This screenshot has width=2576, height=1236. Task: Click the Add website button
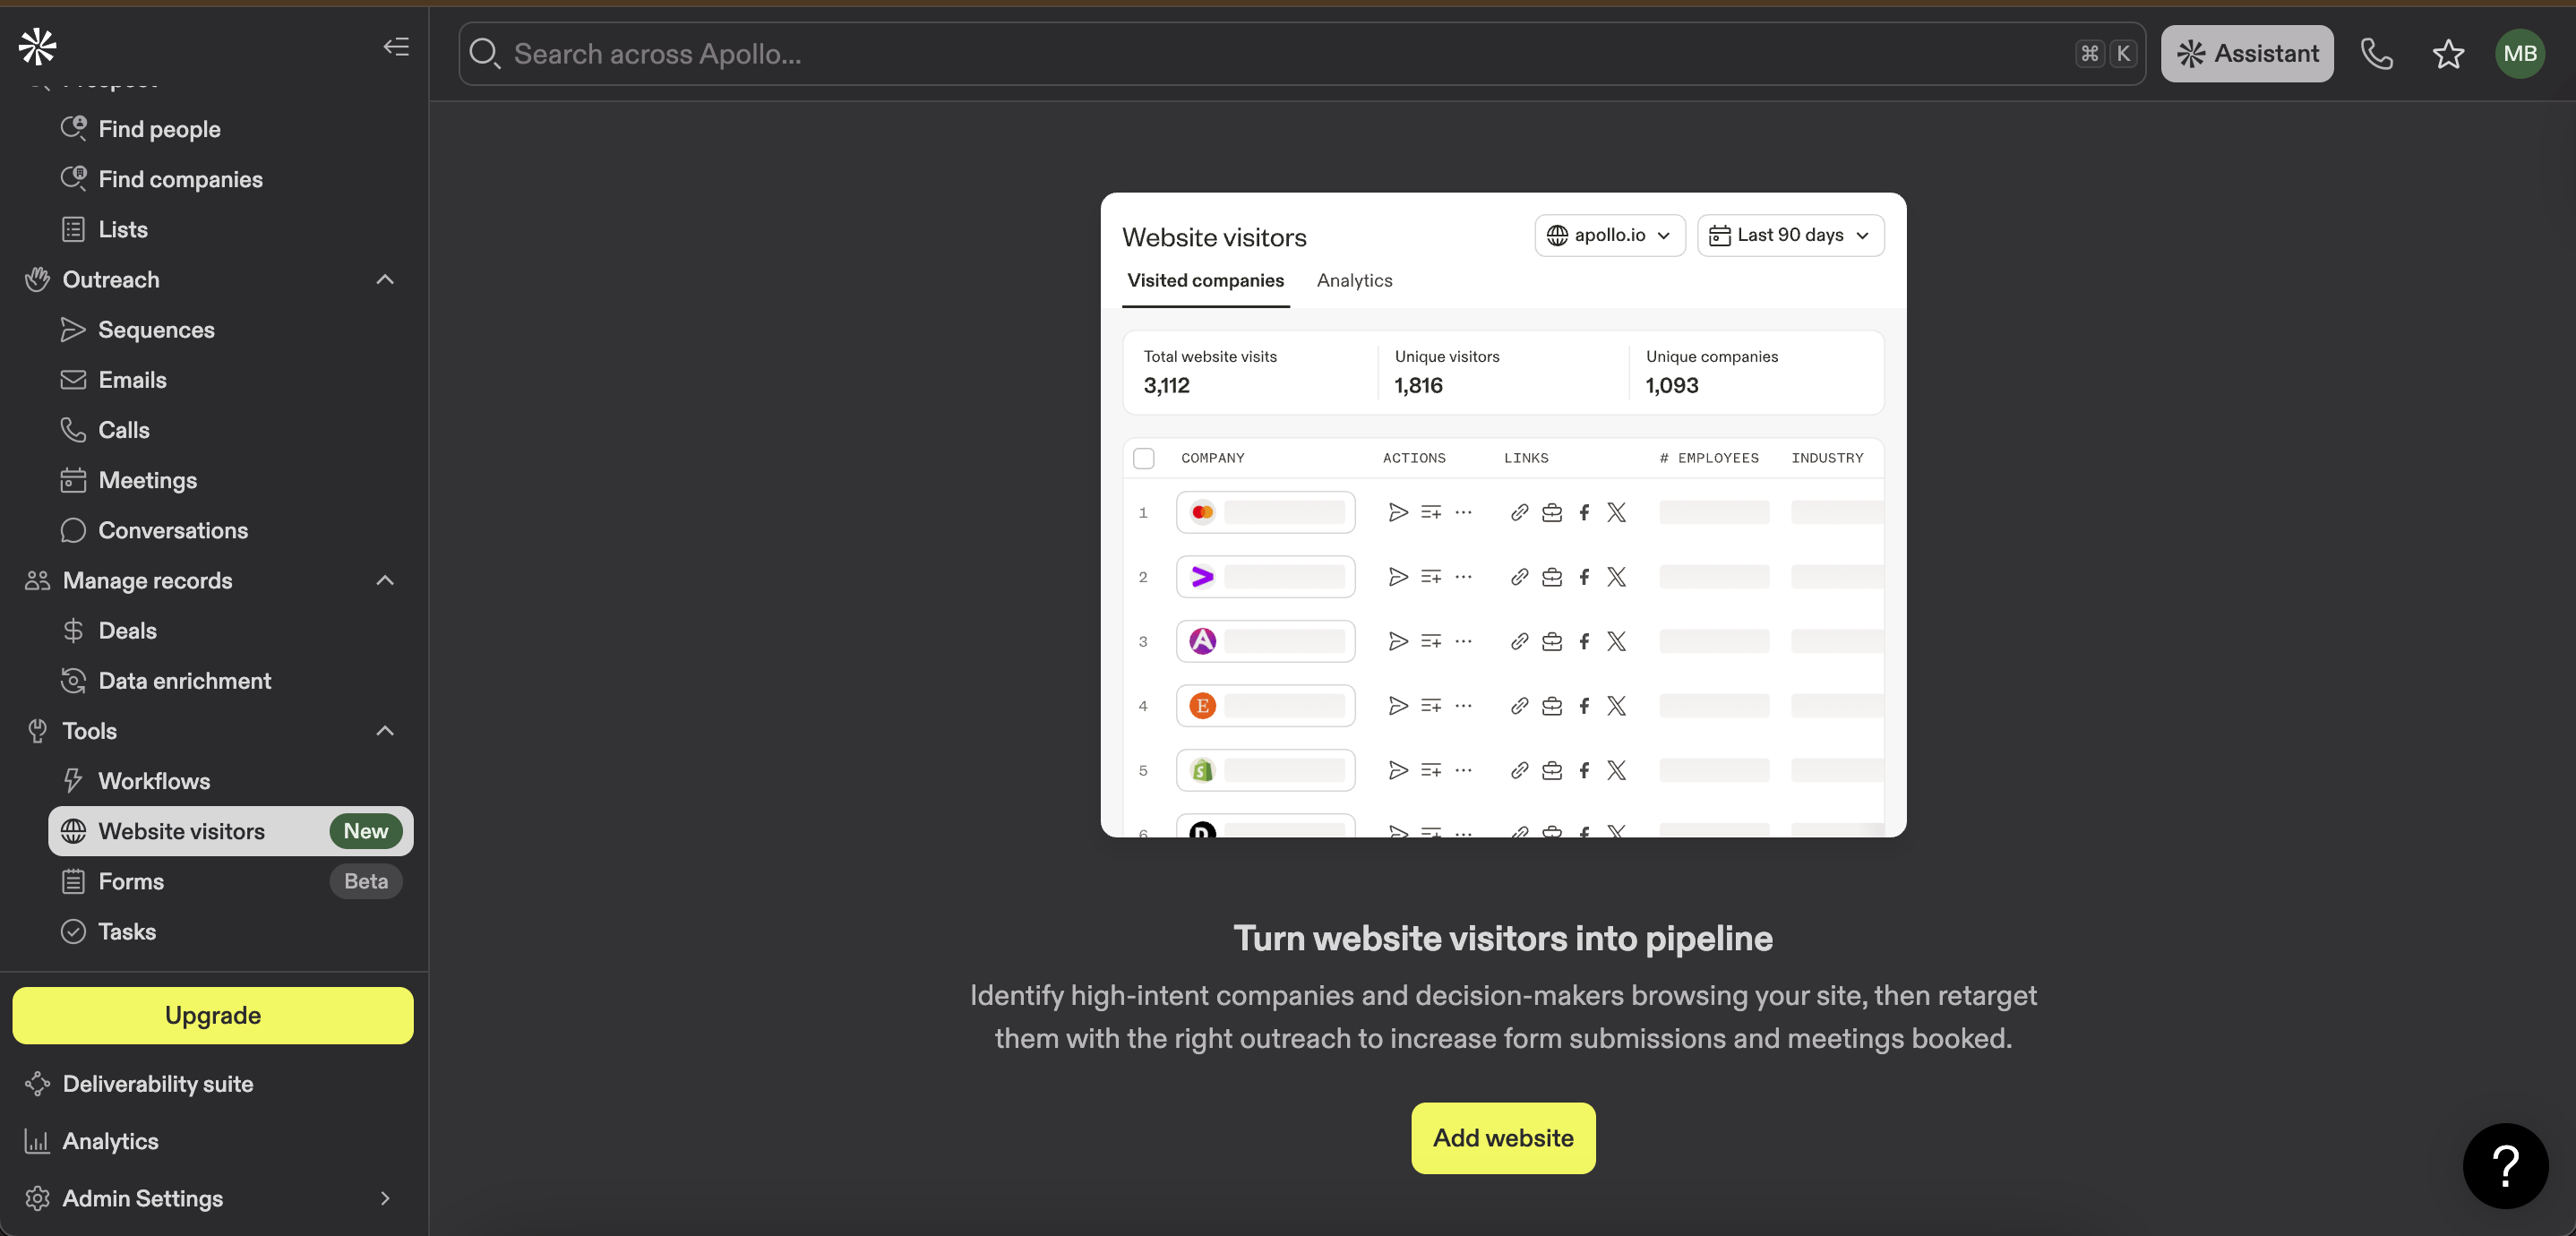[x=1503, y=1138]
